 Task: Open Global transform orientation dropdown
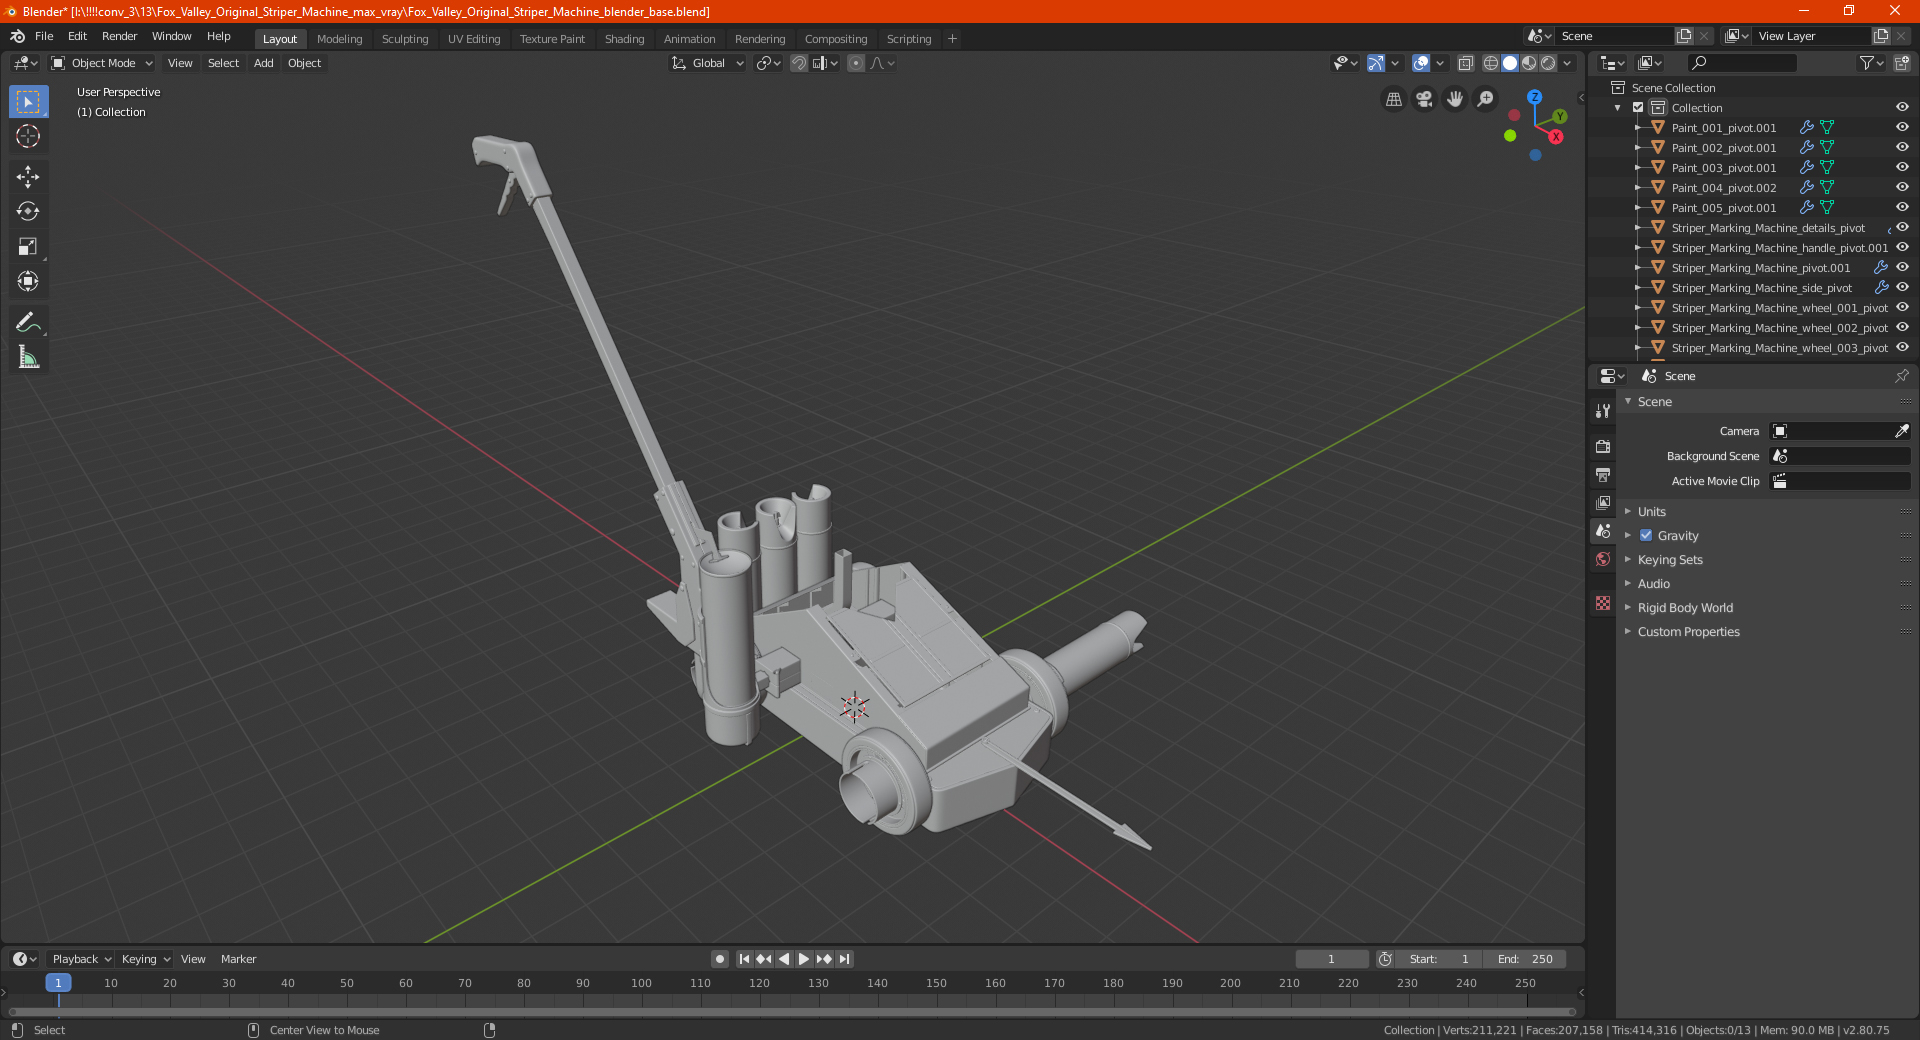708,63
